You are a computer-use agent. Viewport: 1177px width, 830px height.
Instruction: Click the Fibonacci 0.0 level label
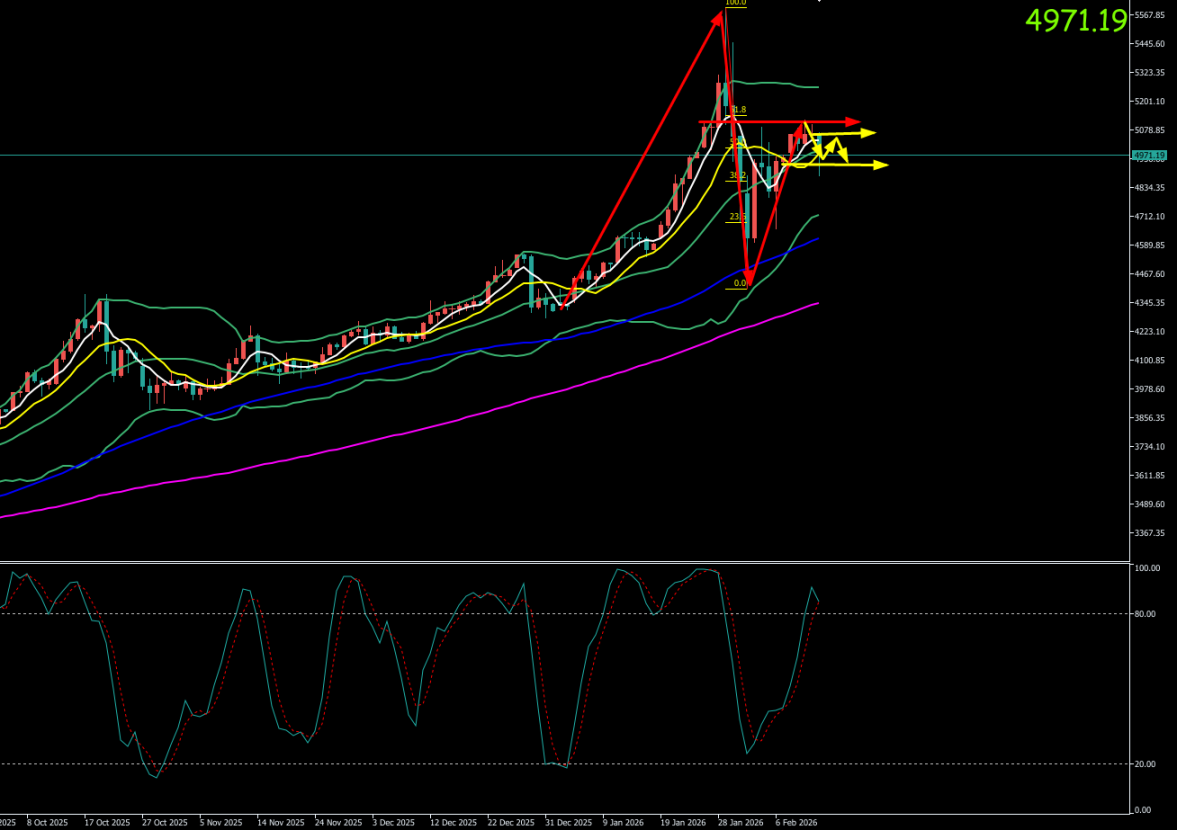click(x=740, y=283)
